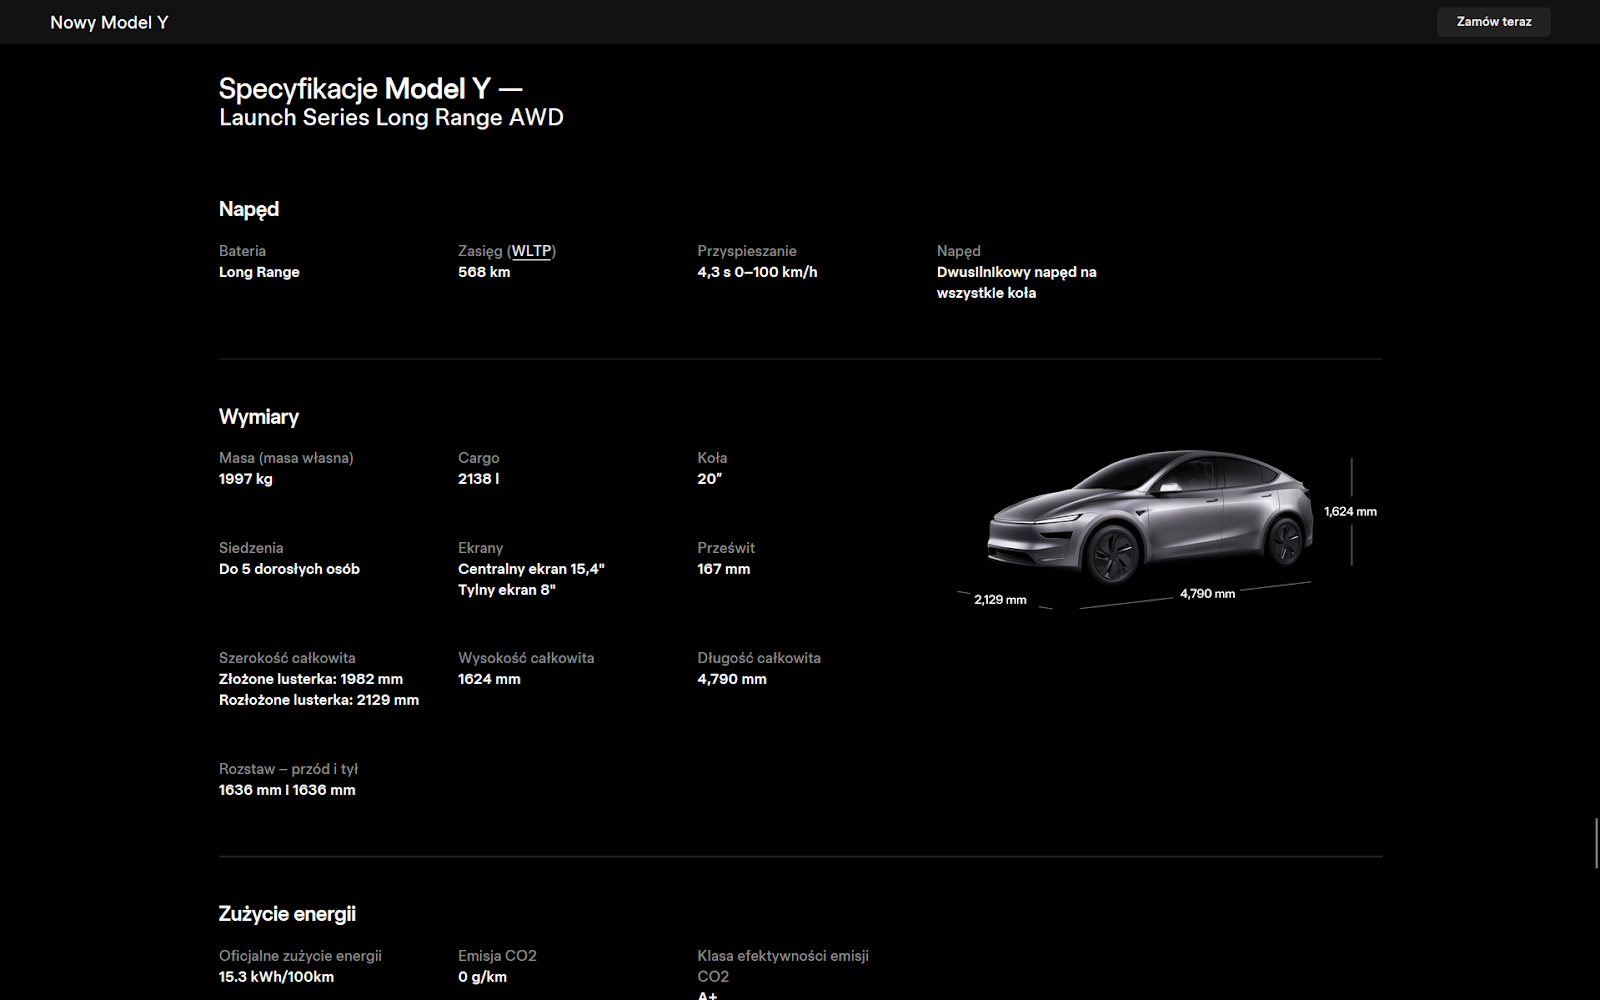Select energy use '15.3 kWh/100km'
This screenshot has height=1000, width=1600.
(276, 977)
